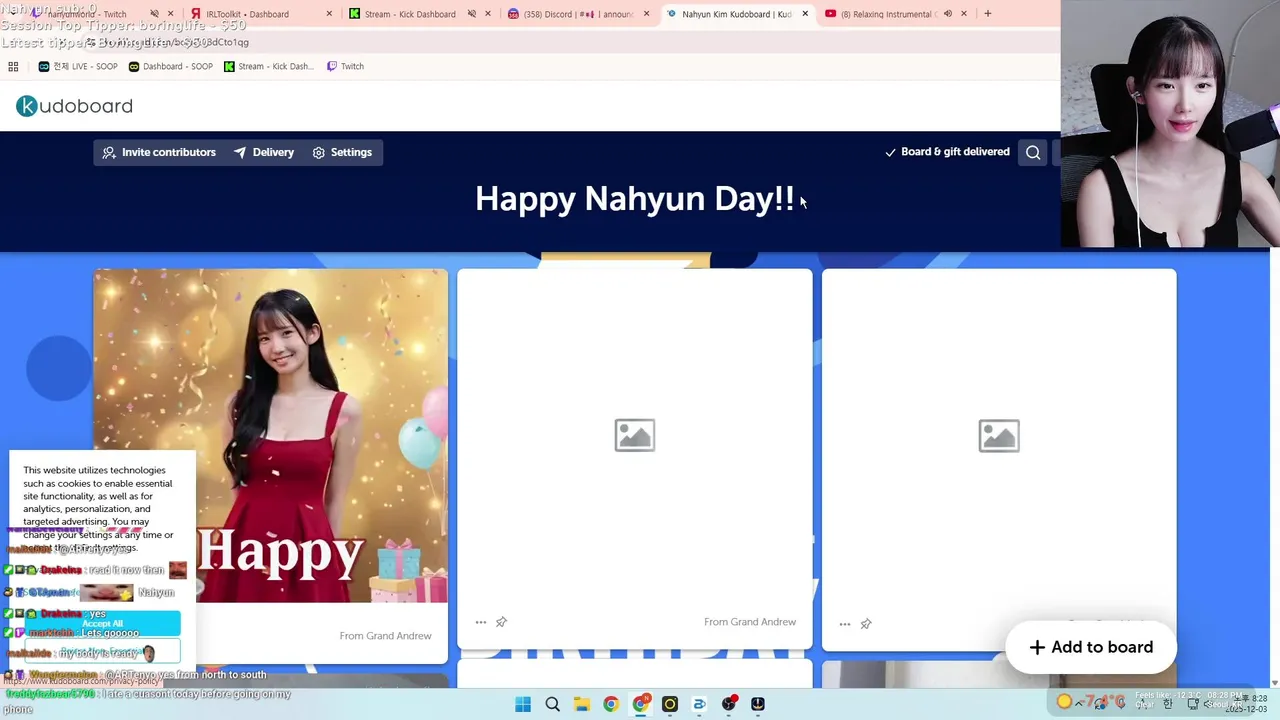Click the middle post's image placeholder
The width and height of the screenshot is (1280, 720).
[x=635, y=436]
